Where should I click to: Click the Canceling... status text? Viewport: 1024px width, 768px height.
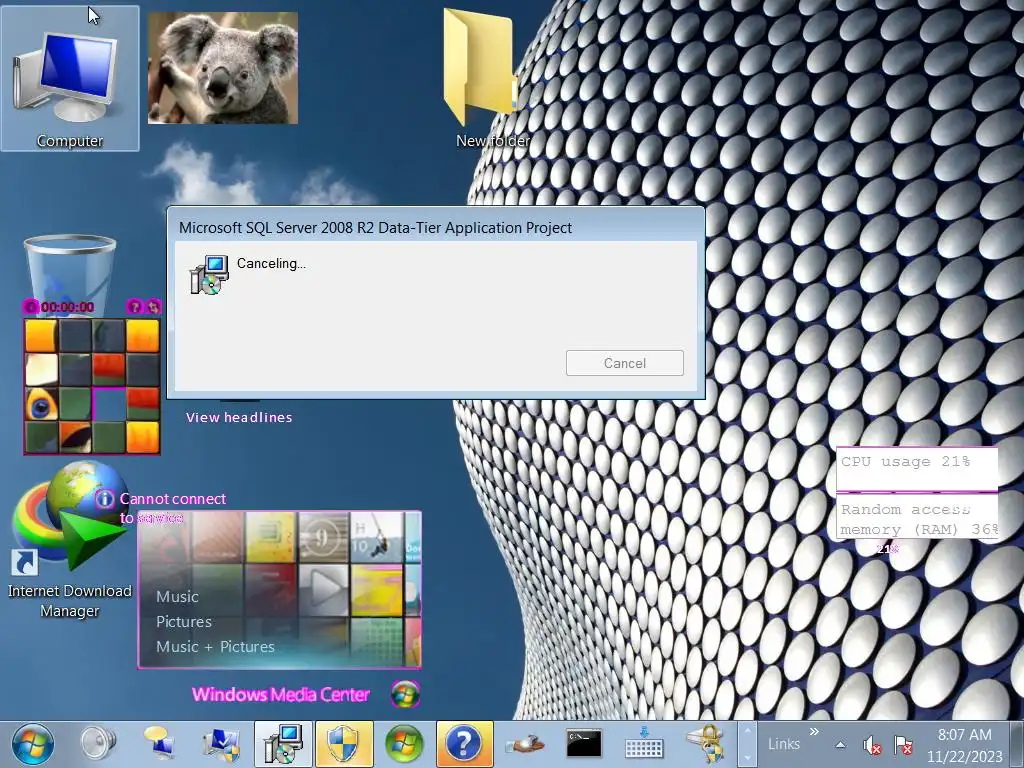[x=271, y=263]
